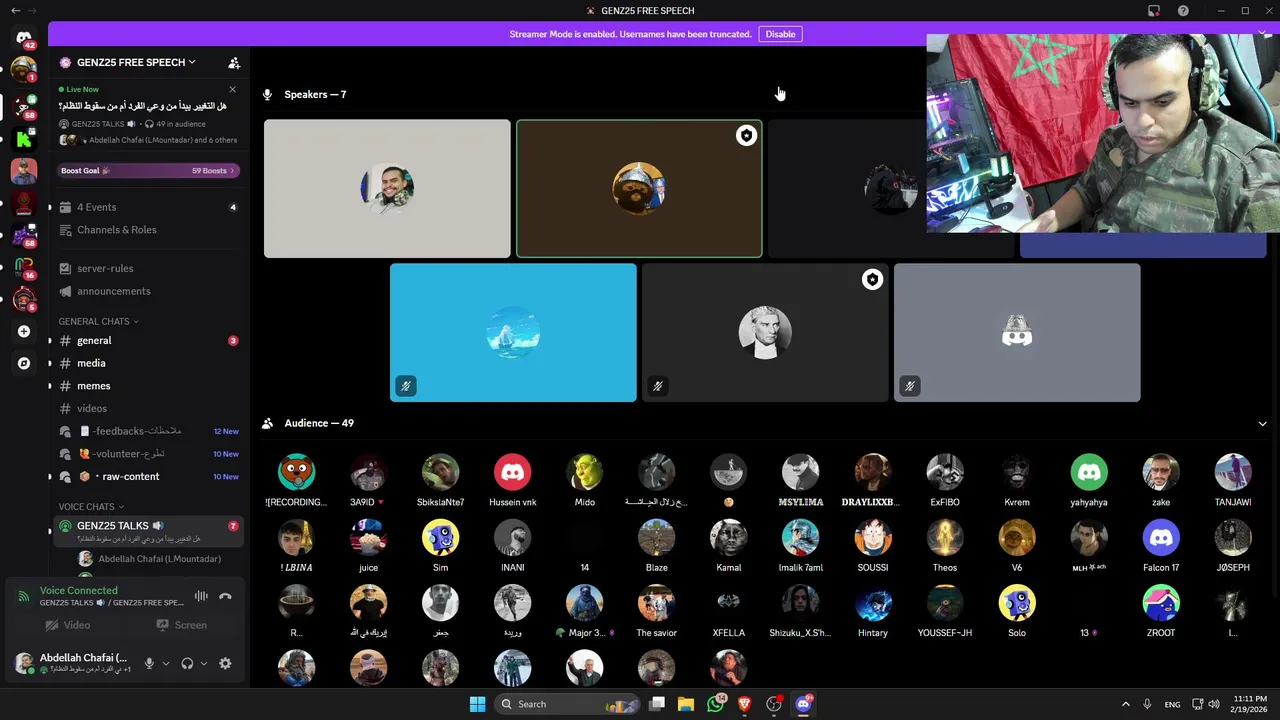Open File Explorer from the taskbar
The height and width of the screenshot is (720, 1280).
686,704
